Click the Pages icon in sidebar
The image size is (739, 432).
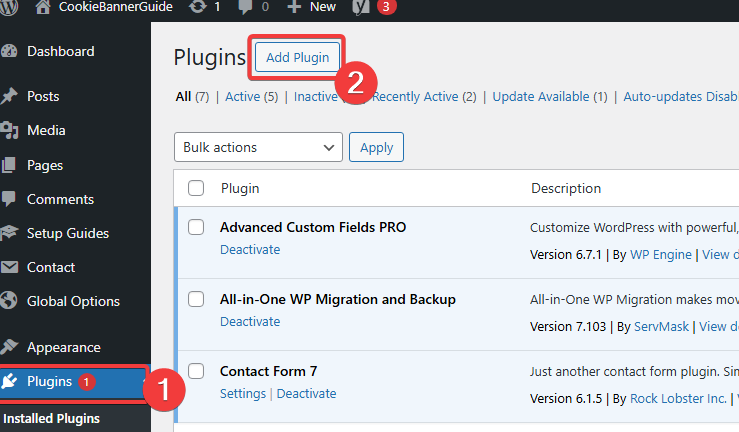coord(8,165)
